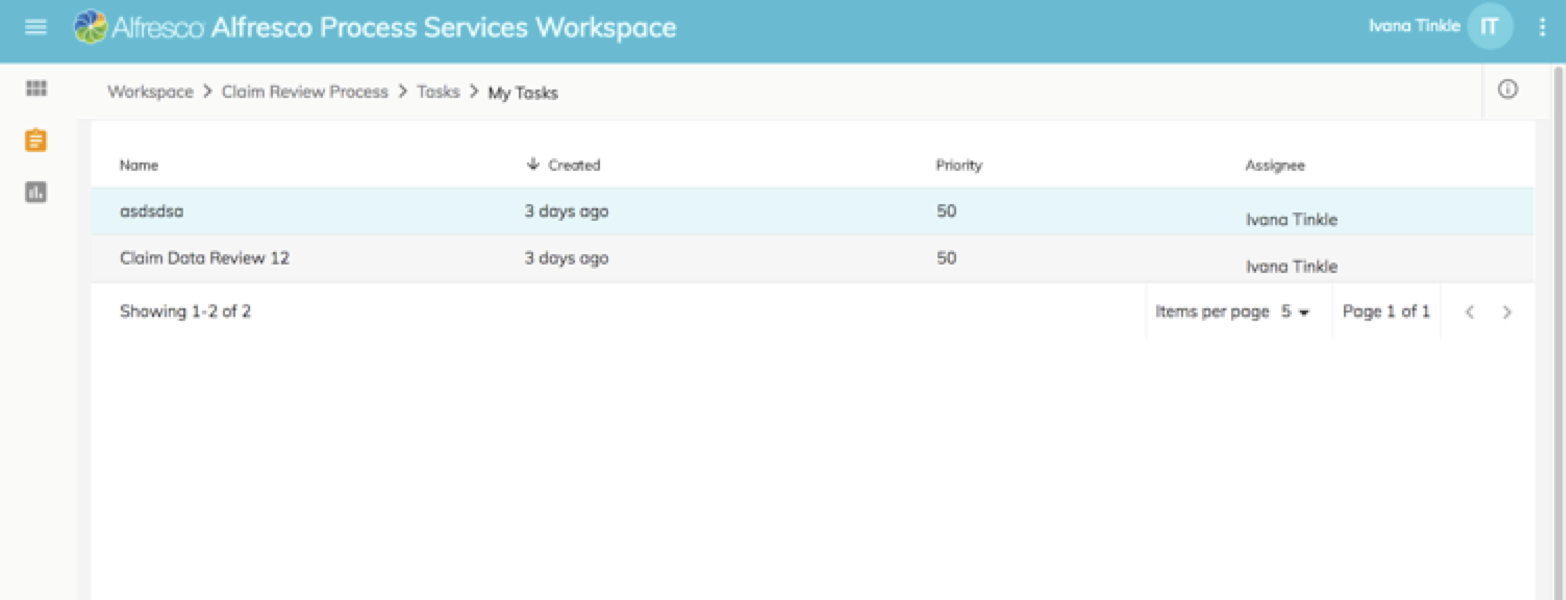Open the app launcher grid icon

pyautogui.click(x=35, y=88)
